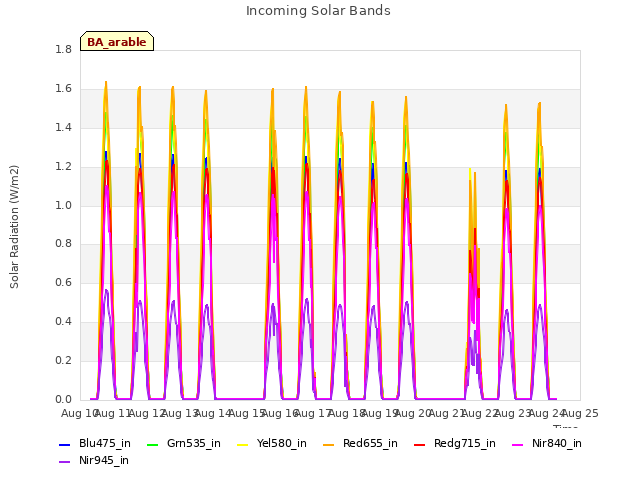
Task: Click the Nir840_in legend color marker
Action: tap(518, 444)
